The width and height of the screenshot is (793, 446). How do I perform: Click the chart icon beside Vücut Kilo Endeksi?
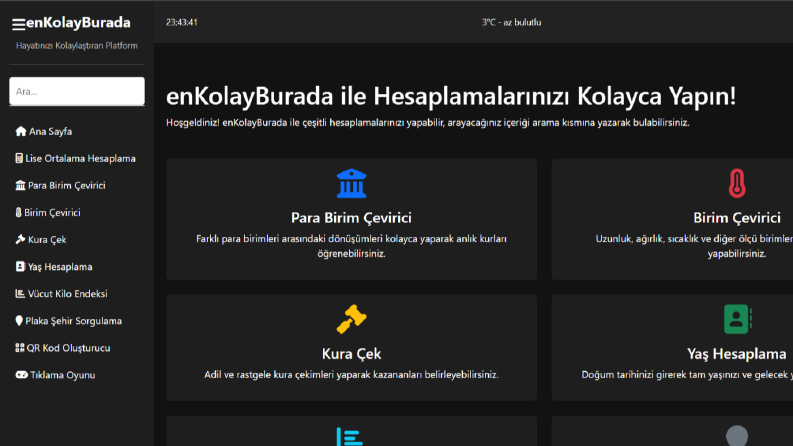[x=20, y=293]
